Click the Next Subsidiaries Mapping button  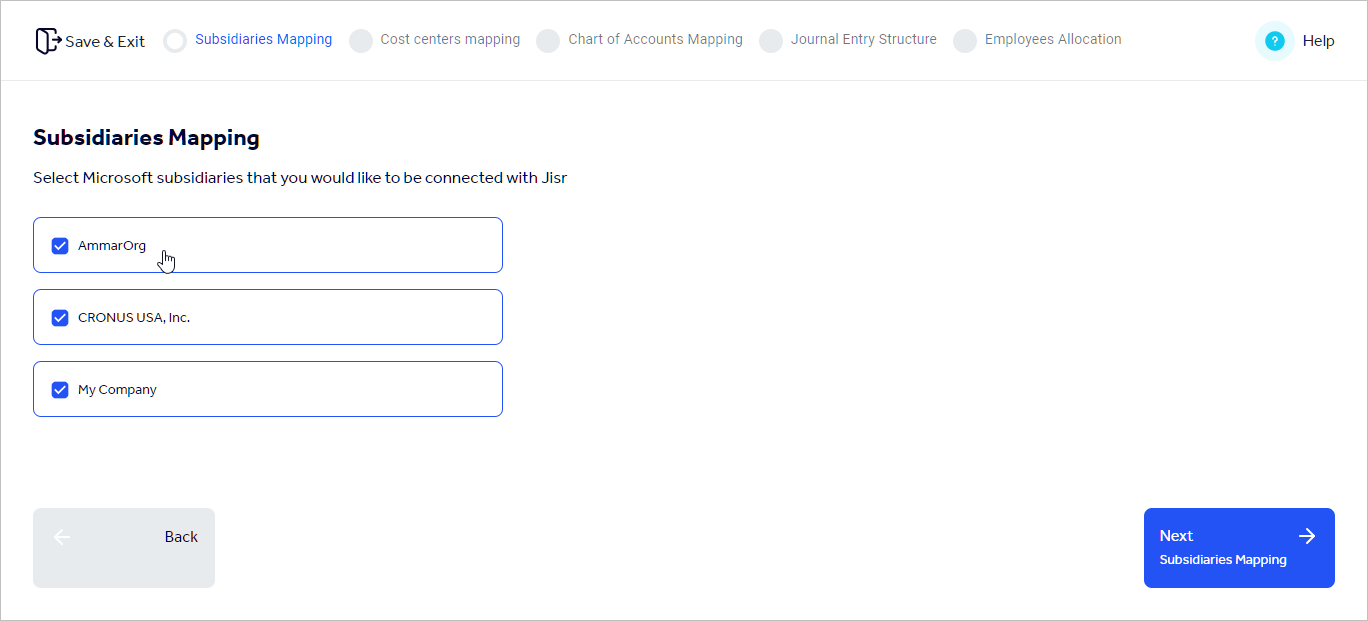(x=1239, y=547)
